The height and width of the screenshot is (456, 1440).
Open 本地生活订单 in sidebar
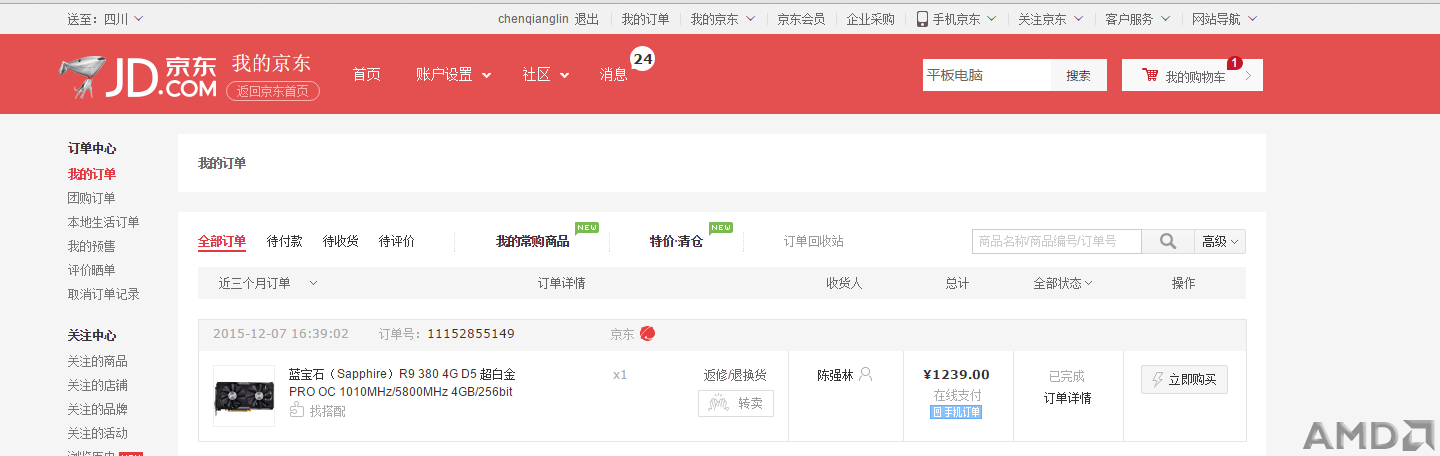[104, 222]
